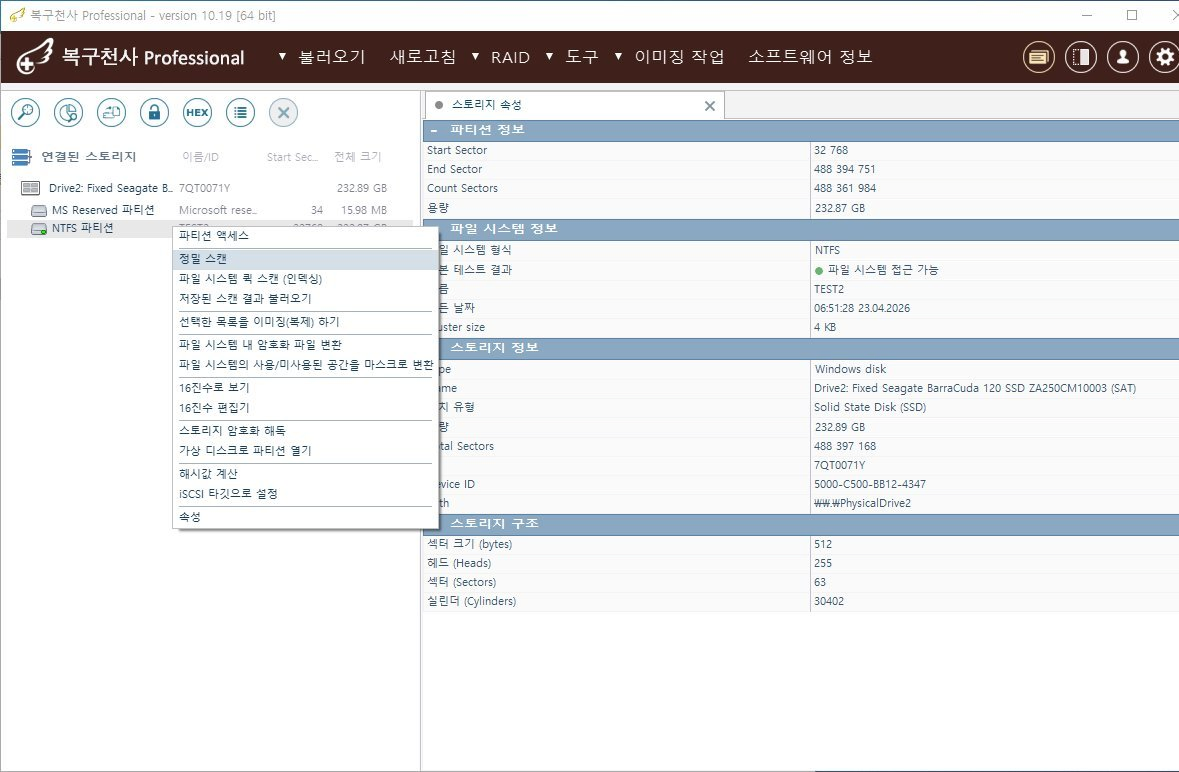The width and height of the screenshot is (1179, 772).
Task: Select the Total Sectors value 488 397 168
Action: point(844,447)
